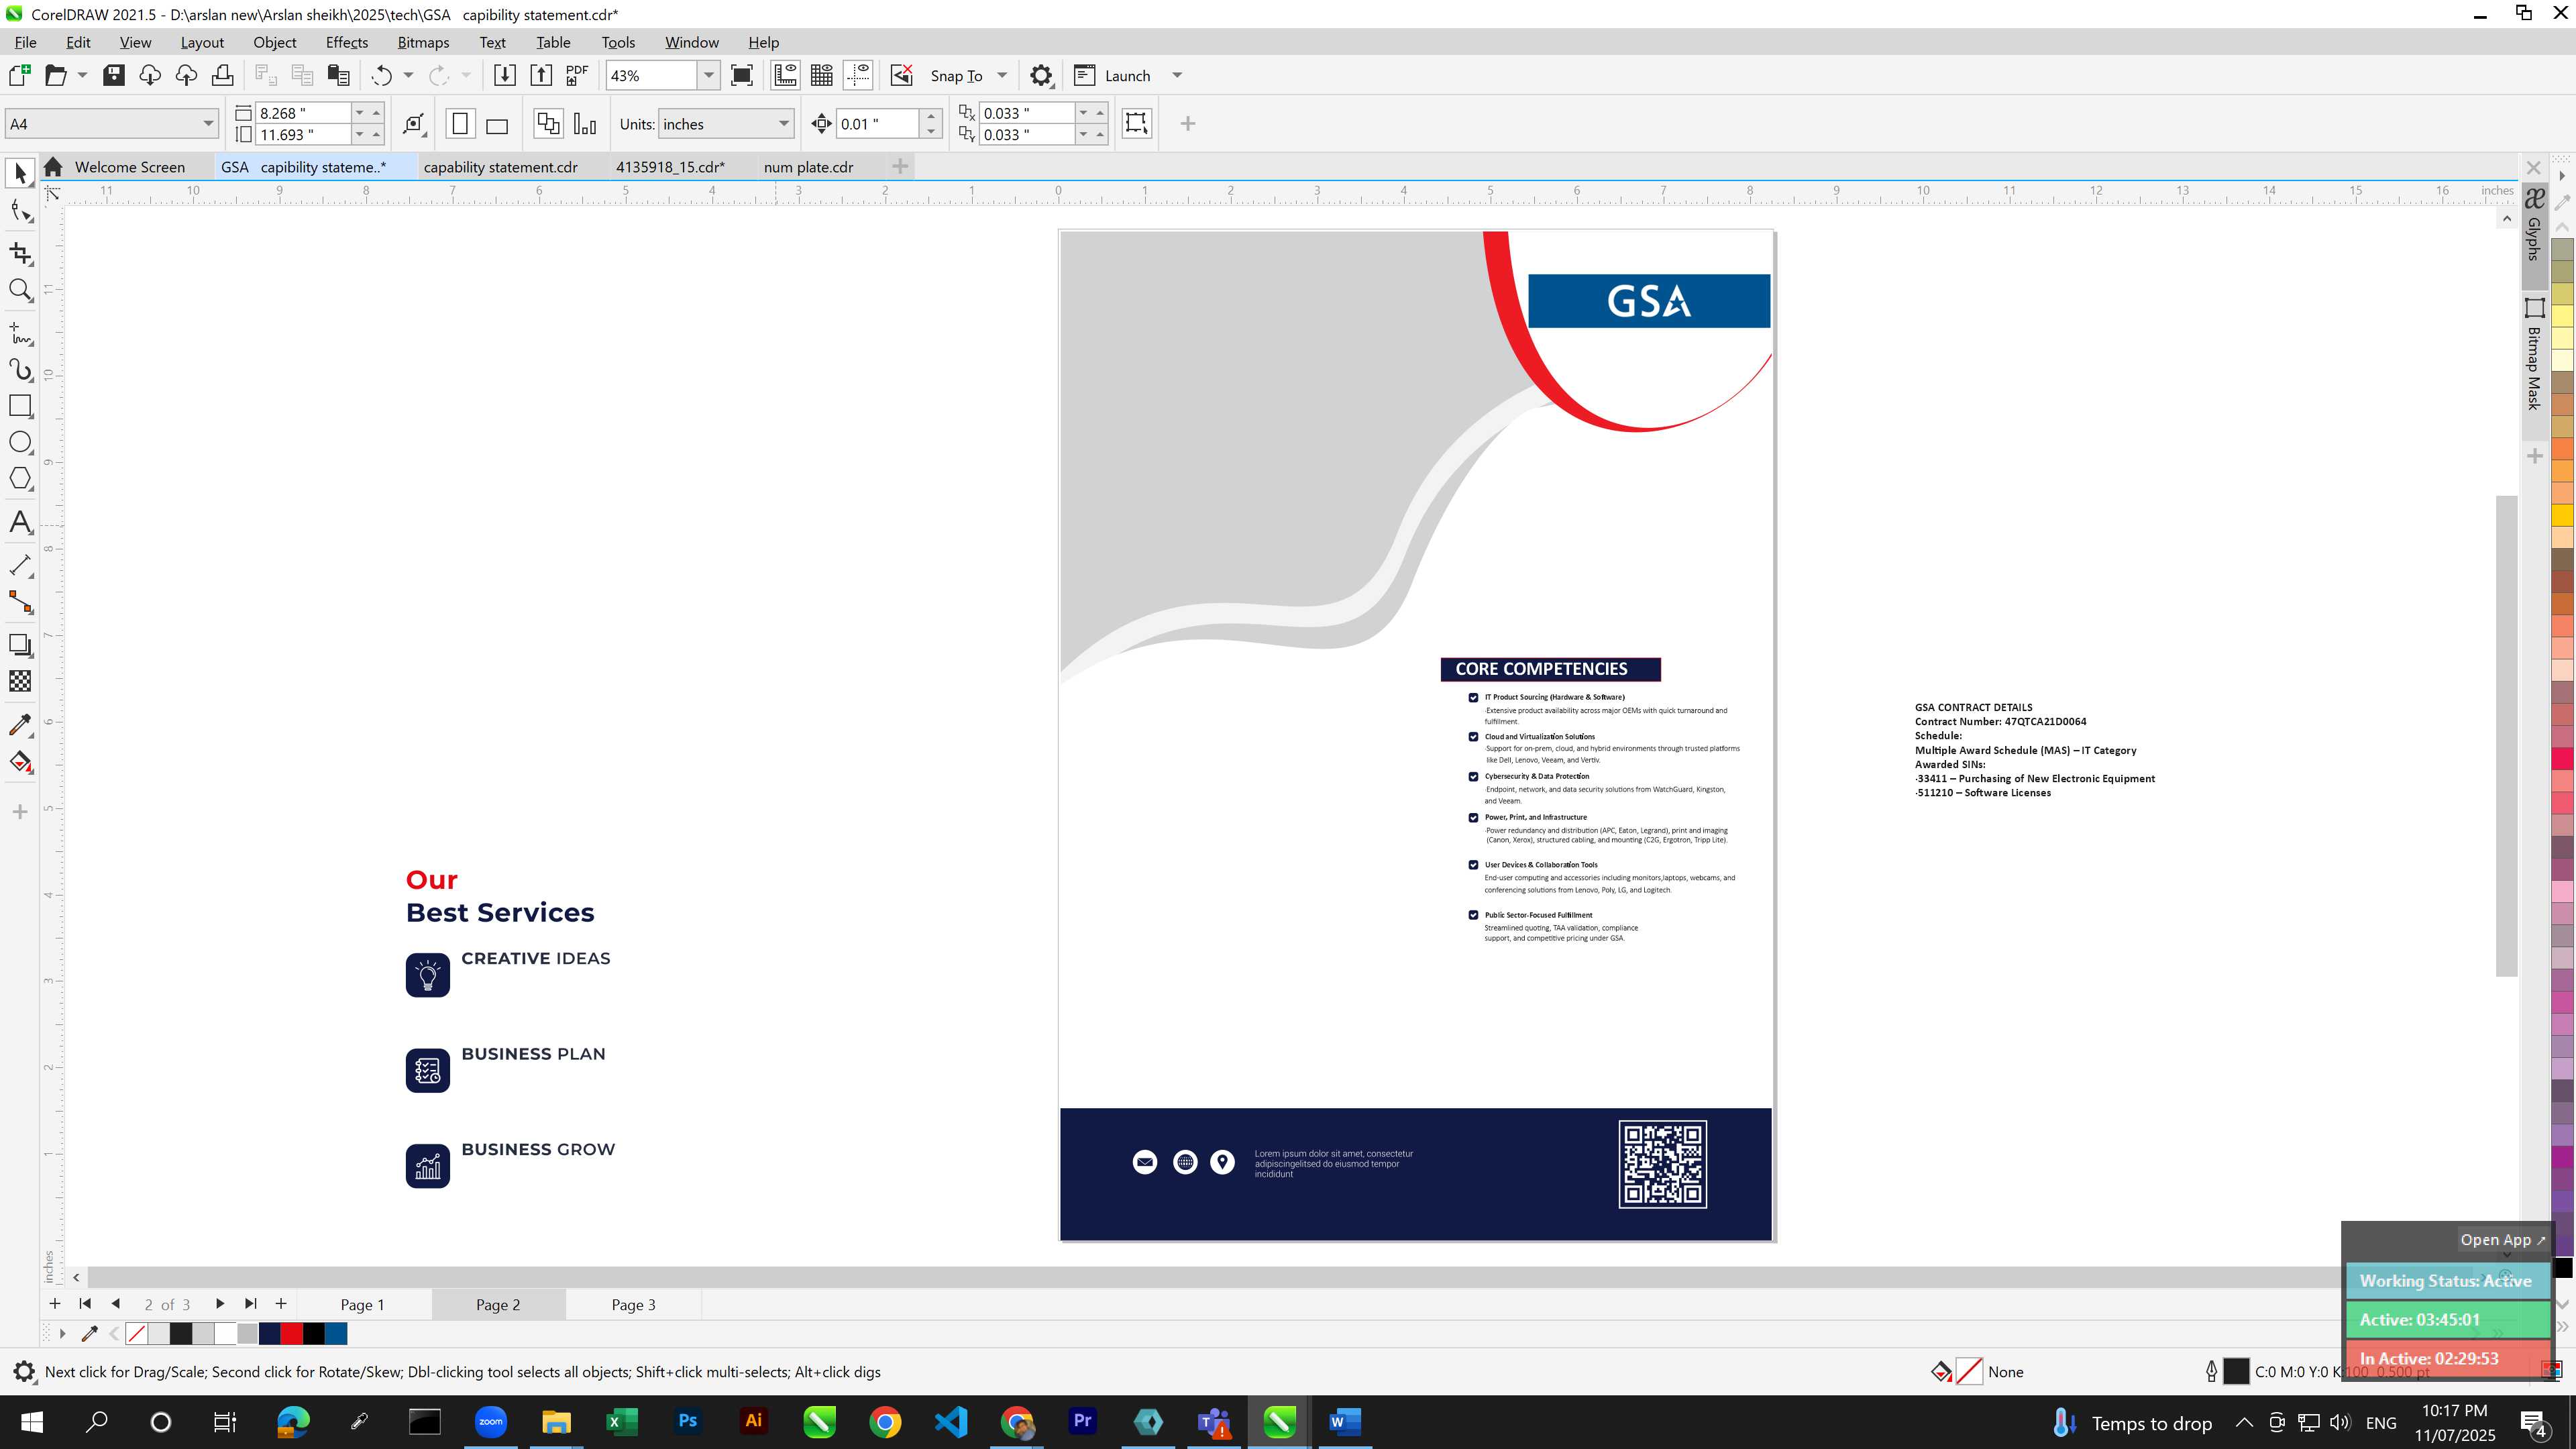2576x1449 pixels.
Task: Open the Effects menu
Action: click(347, 42)
